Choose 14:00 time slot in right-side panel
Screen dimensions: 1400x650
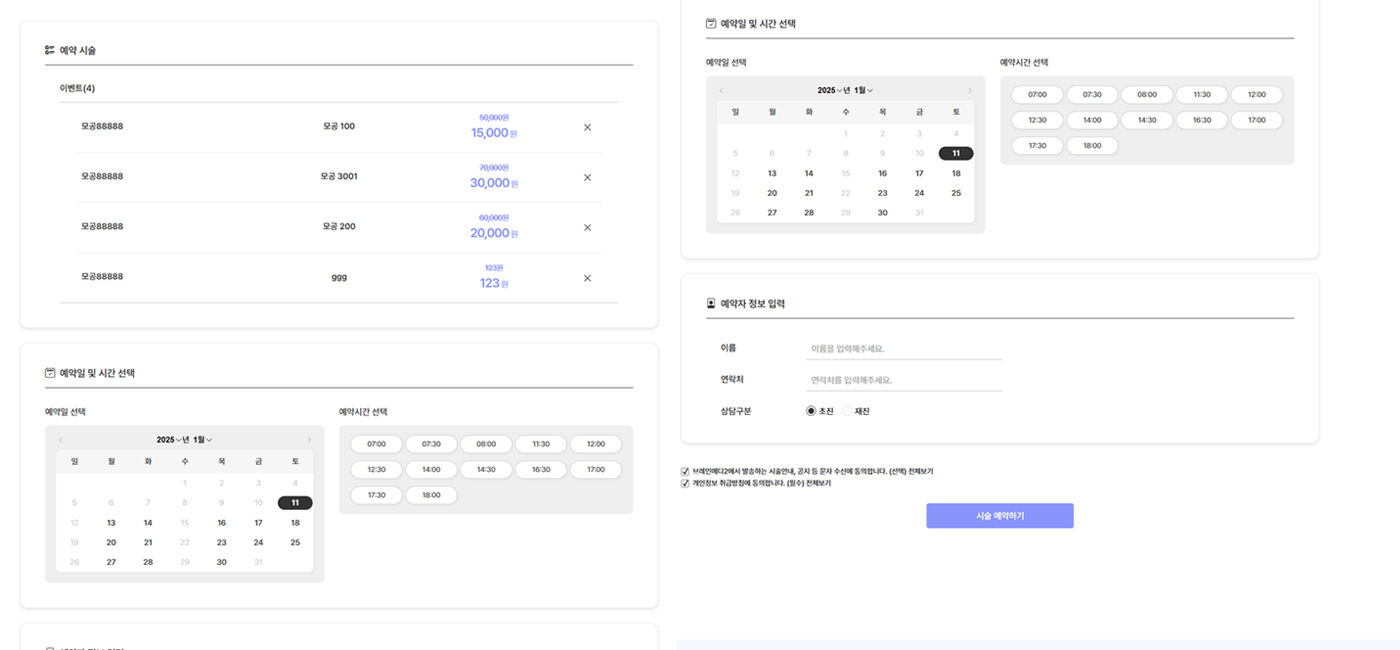pos(1092,120)
